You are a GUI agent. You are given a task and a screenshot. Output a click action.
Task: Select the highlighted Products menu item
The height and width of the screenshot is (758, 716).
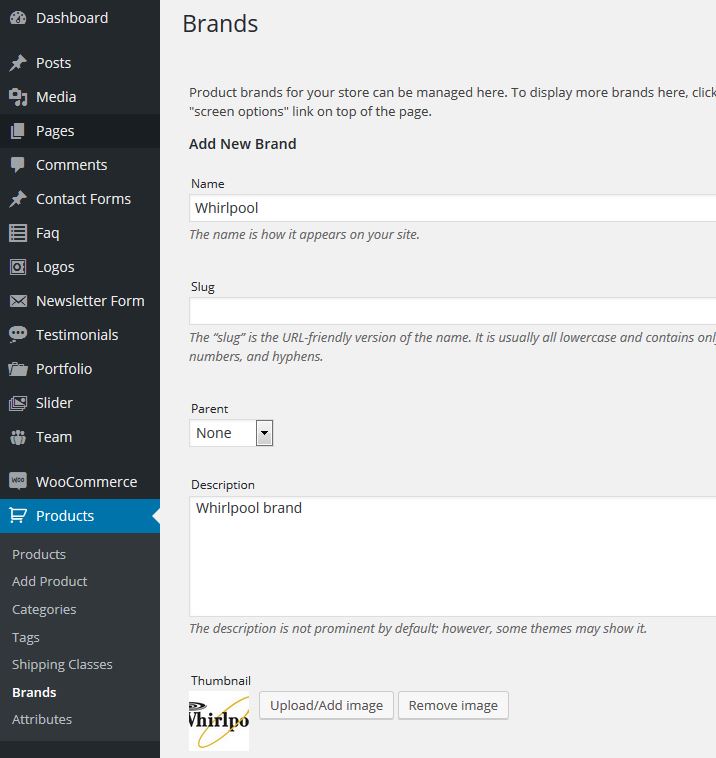80,516
